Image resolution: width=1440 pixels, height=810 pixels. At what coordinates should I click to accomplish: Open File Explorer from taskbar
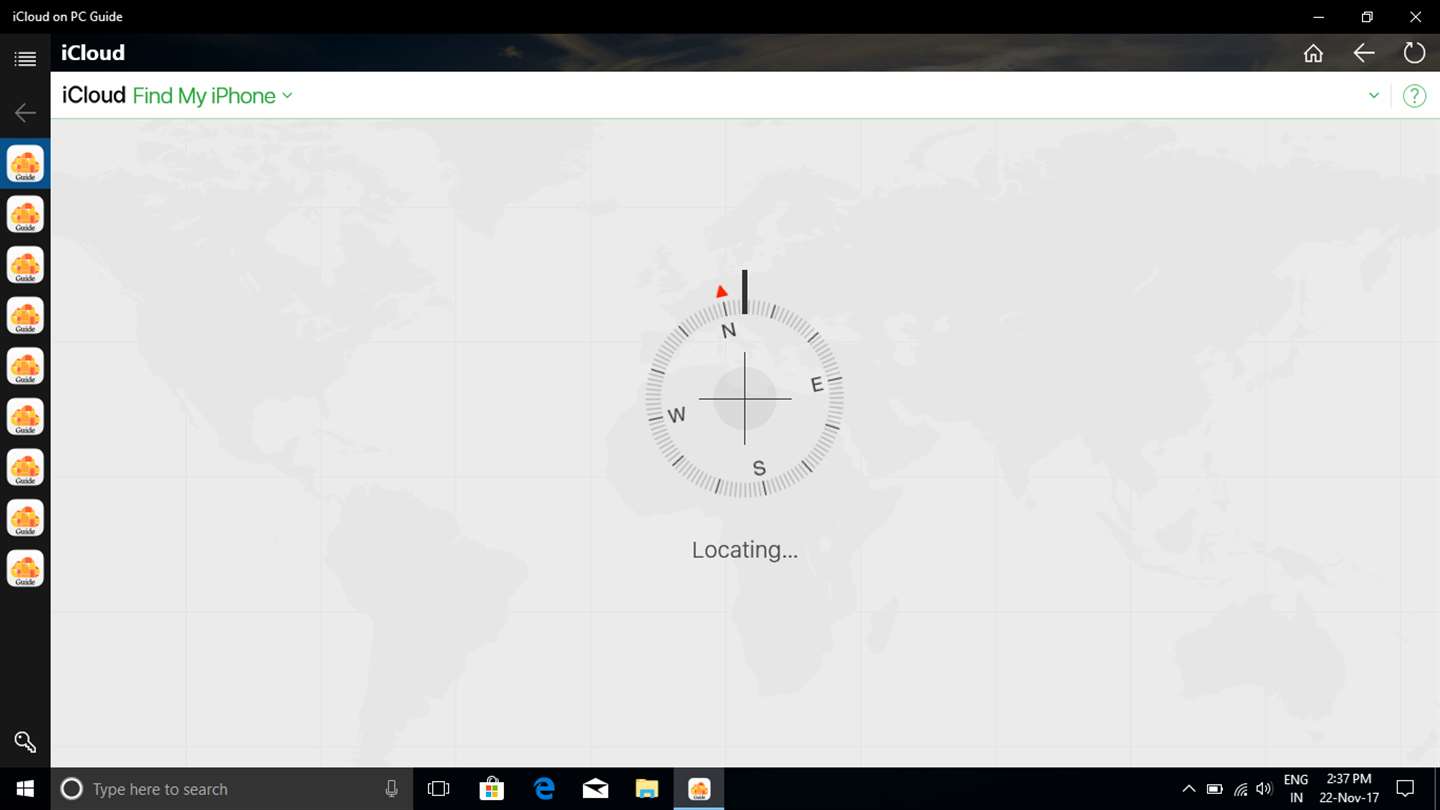647,789
